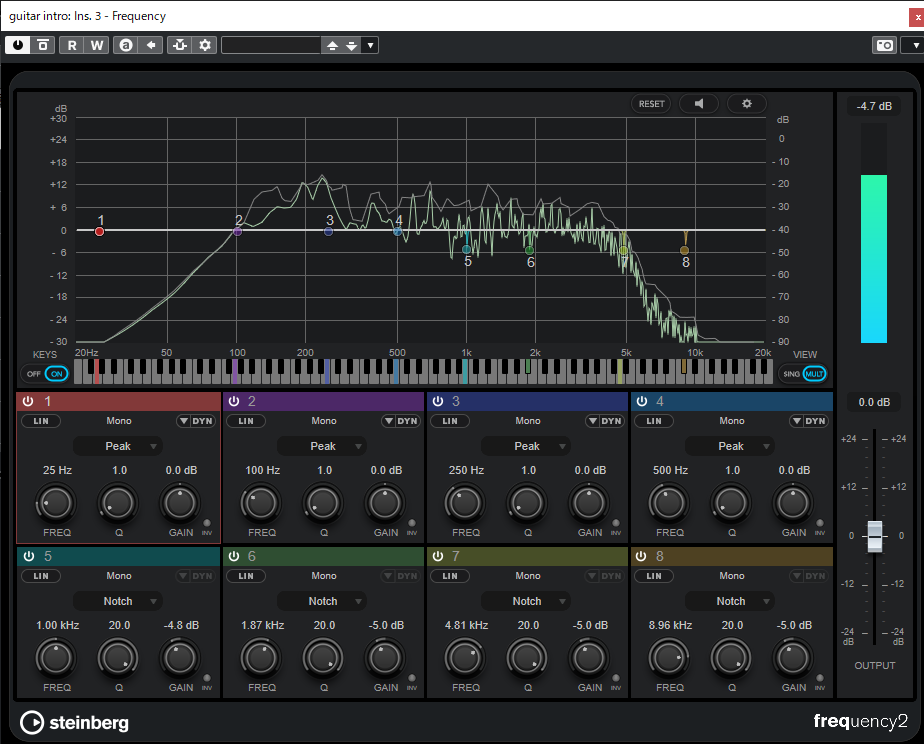Toggle the plug-in activate power button in the toolbar
This screenshot has height=744, width=924.
(x=18, y=45)
